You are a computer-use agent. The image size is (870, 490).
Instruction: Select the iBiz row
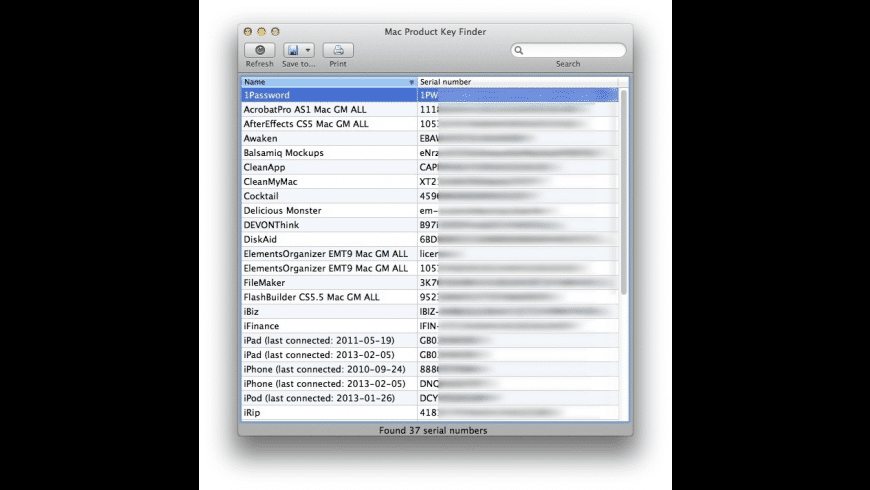(x=430, y=311)
